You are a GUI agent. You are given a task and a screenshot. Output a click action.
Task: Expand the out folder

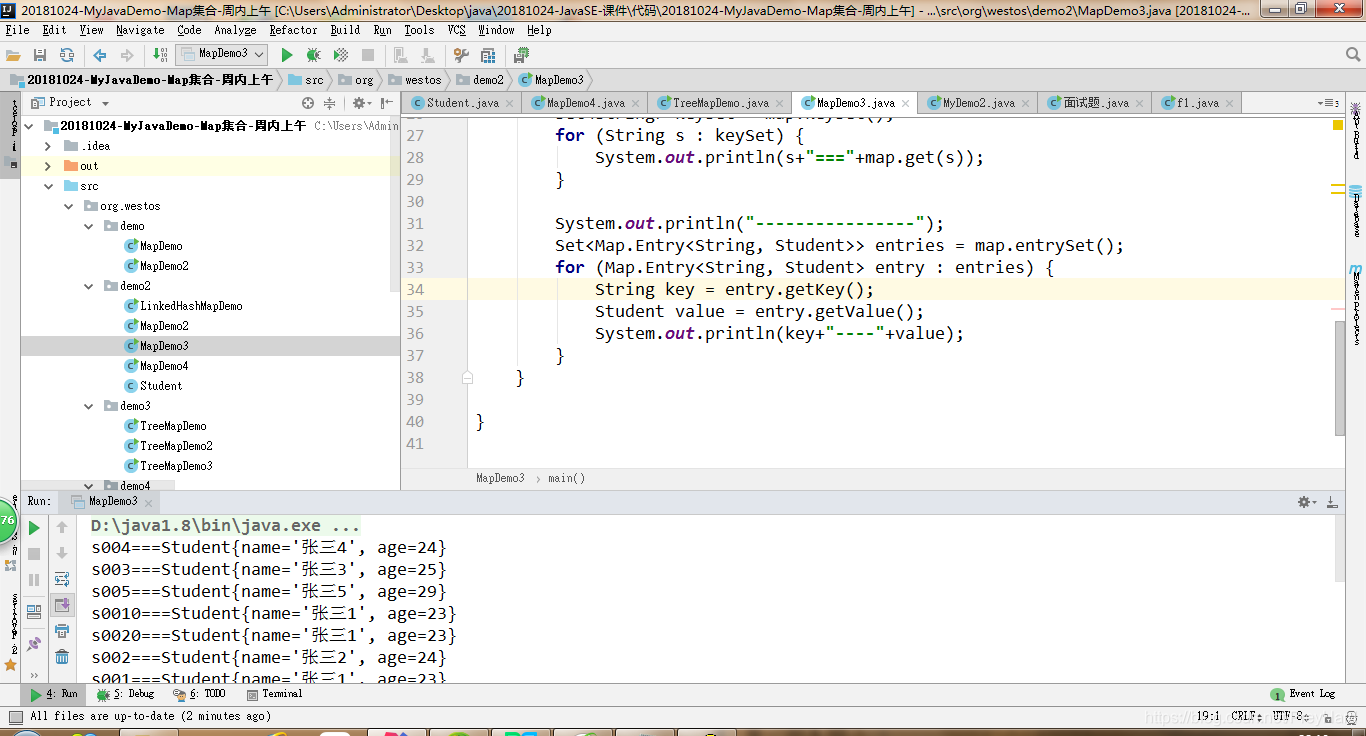(48, 166)
